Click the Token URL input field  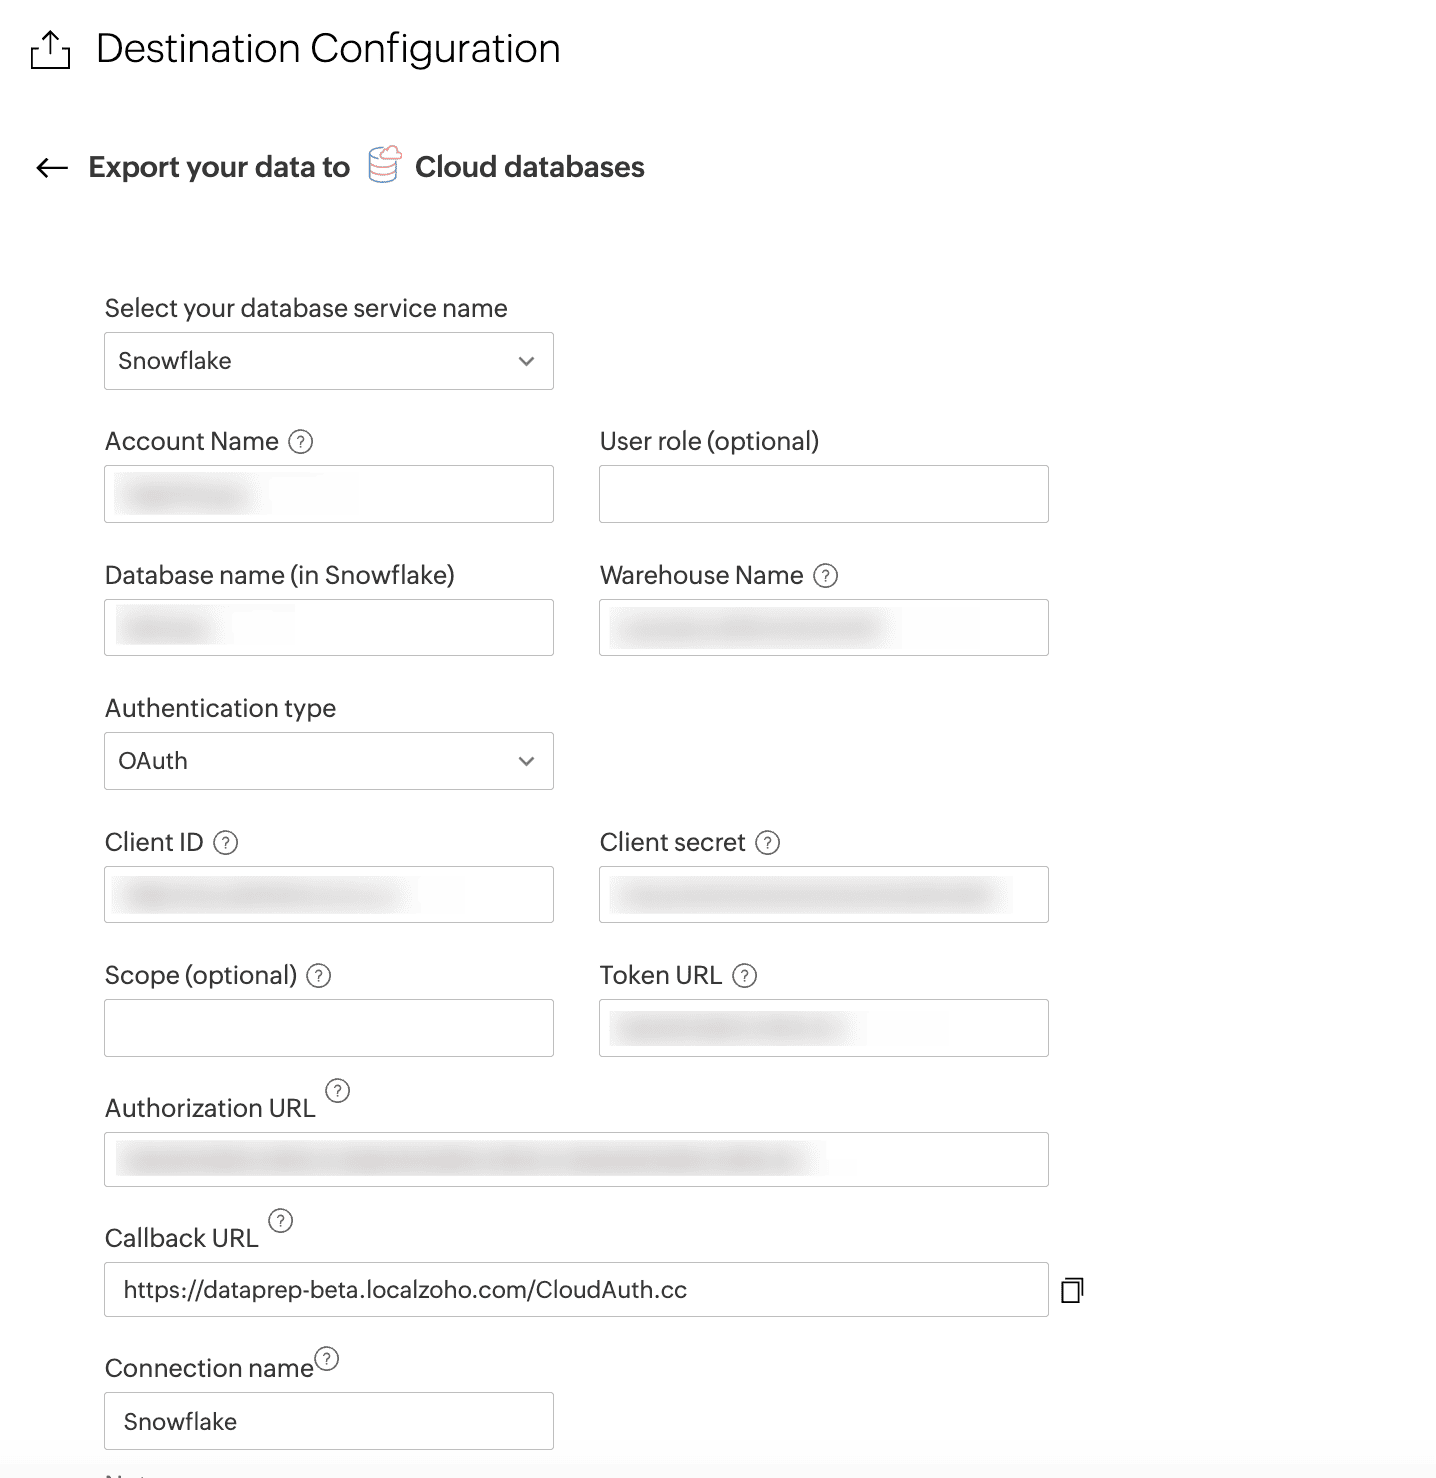[x=823, y=1028]
